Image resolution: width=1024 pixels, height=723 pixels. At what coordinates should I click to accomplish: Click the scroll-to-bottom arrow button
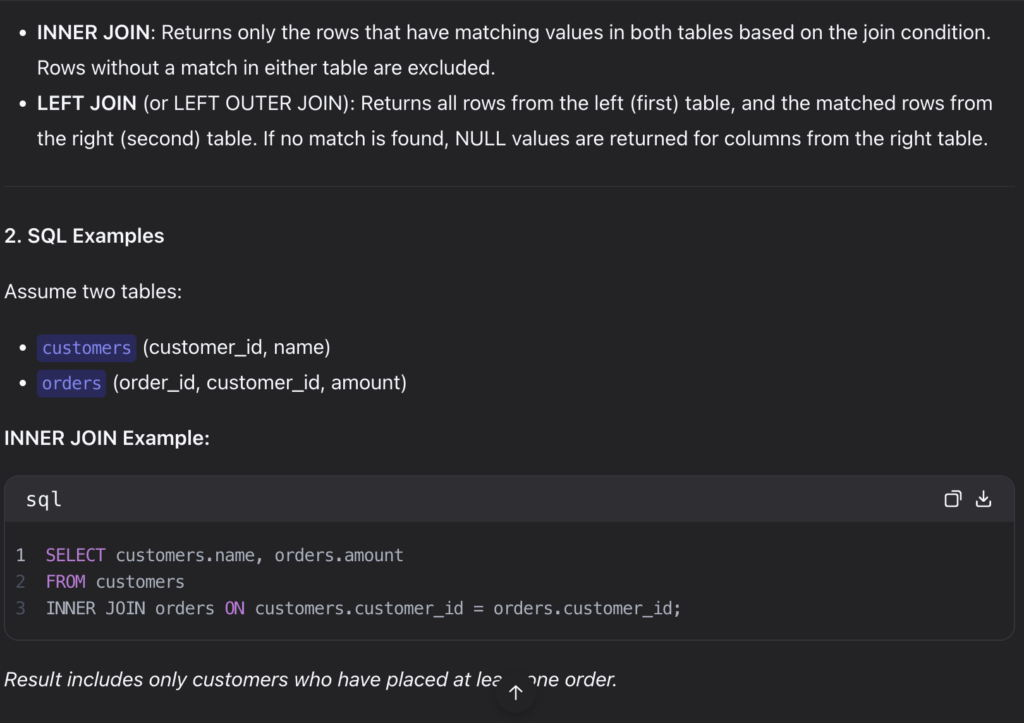pos(516,692)
